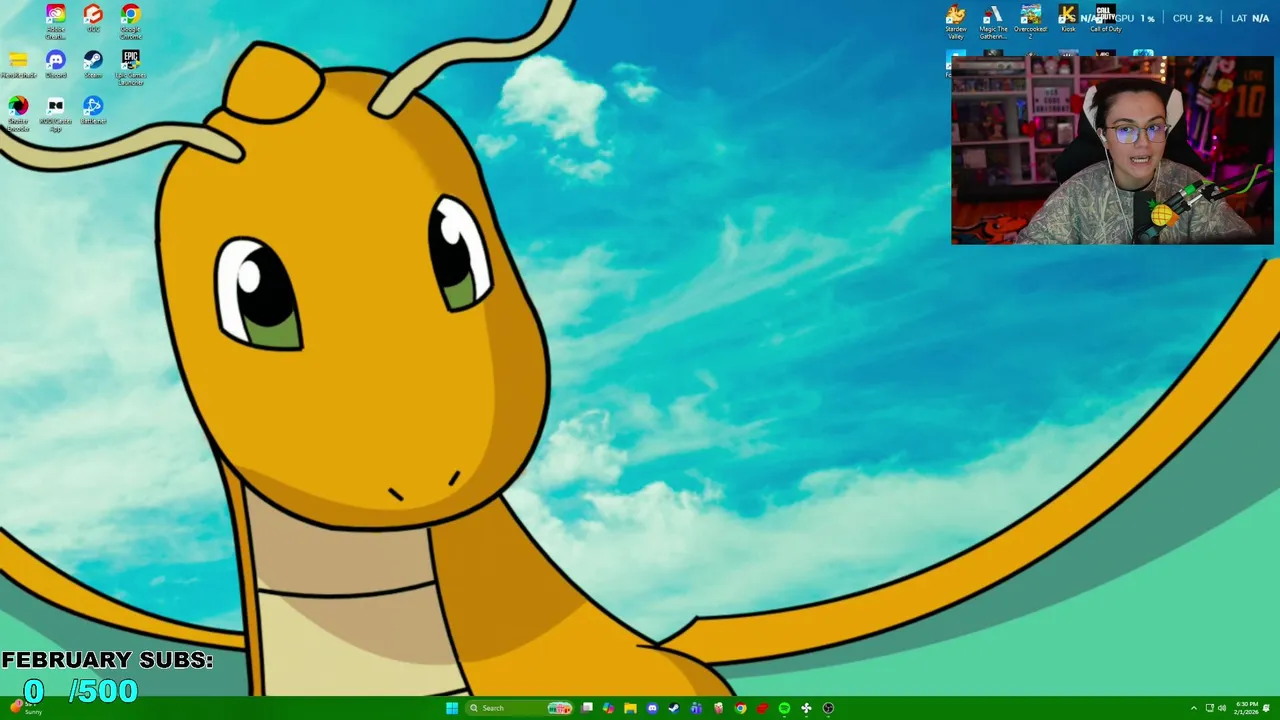Open the taskbar clock and date
The width and height of the screenshot is (1280, 720).
pos(1246,708)
